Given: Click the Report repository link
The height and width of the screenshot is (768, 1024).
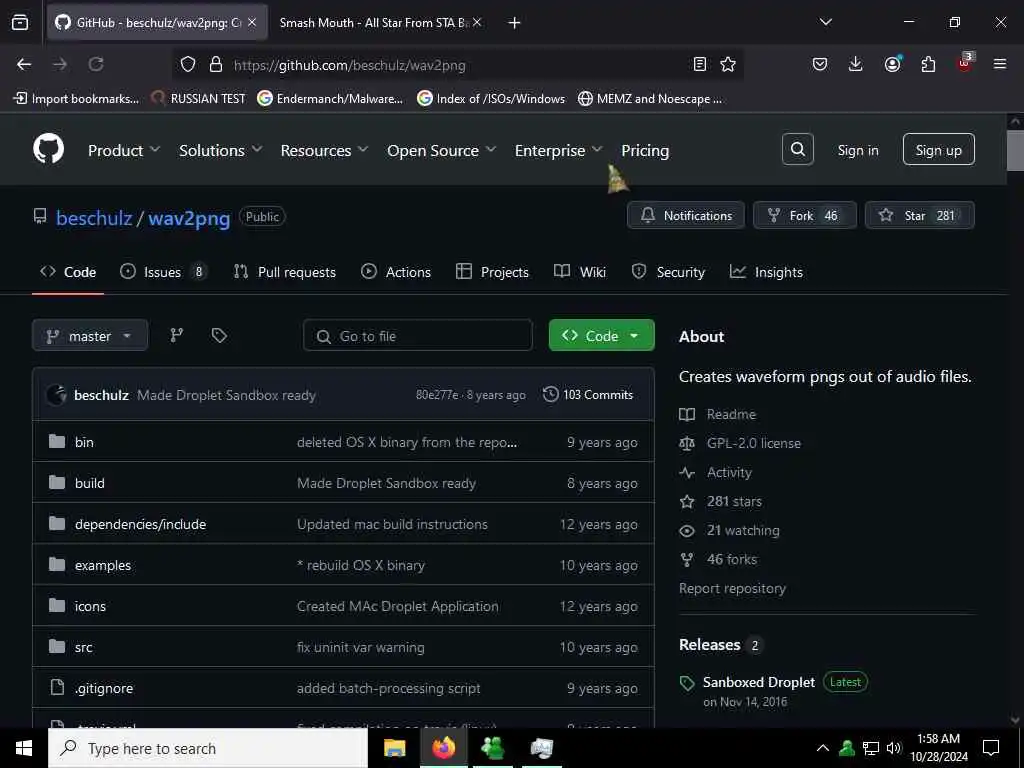Looking at the screenshot, I should pyautogui.click(x=732, y=588).
